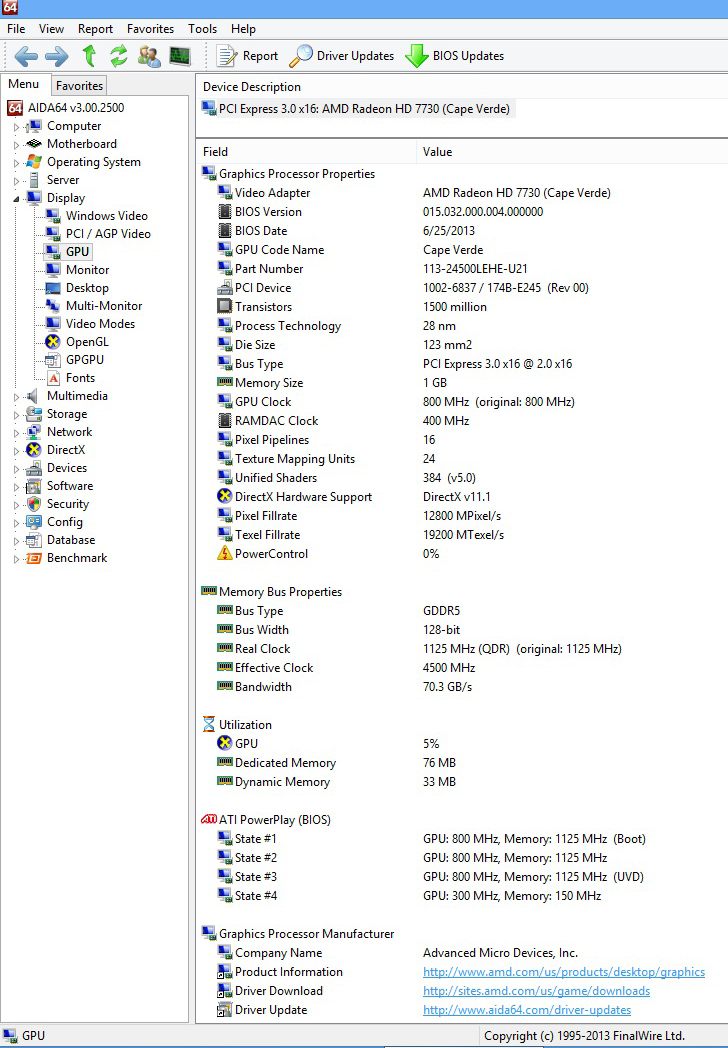Screen dimensions: 728x1048
Task: Click the Forward arrow toolbar icon
Action: click(57, 56)
